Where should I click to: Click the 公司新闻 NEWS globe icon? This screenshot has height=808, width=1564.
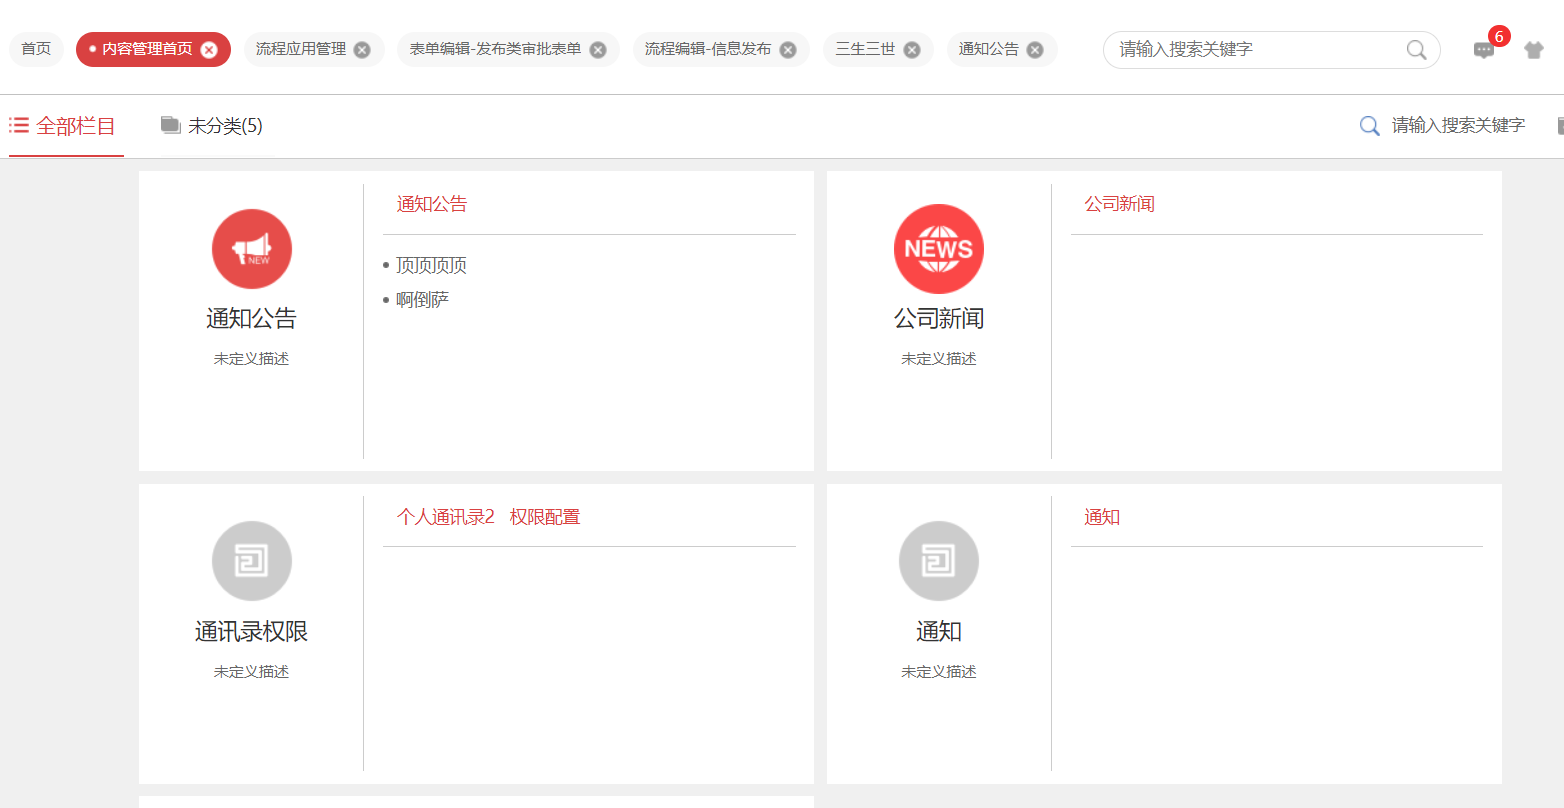939,249
